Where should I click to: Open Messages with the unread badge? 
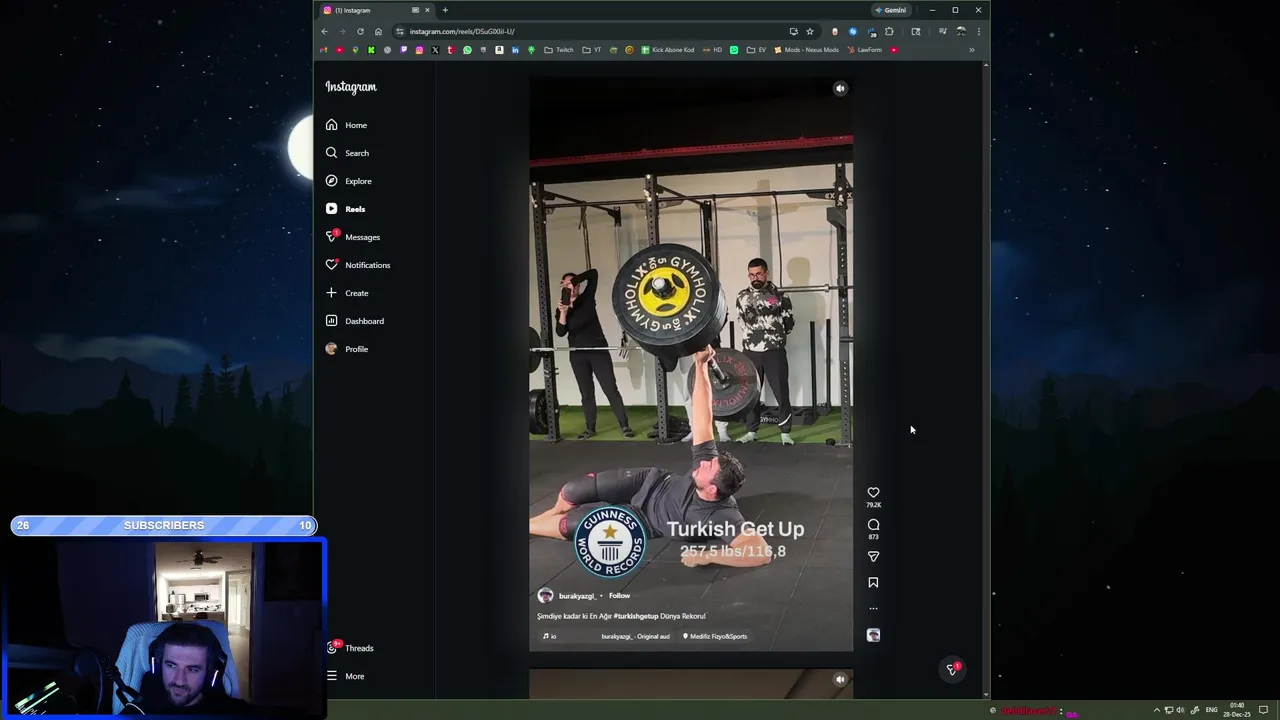click(352, 237)
